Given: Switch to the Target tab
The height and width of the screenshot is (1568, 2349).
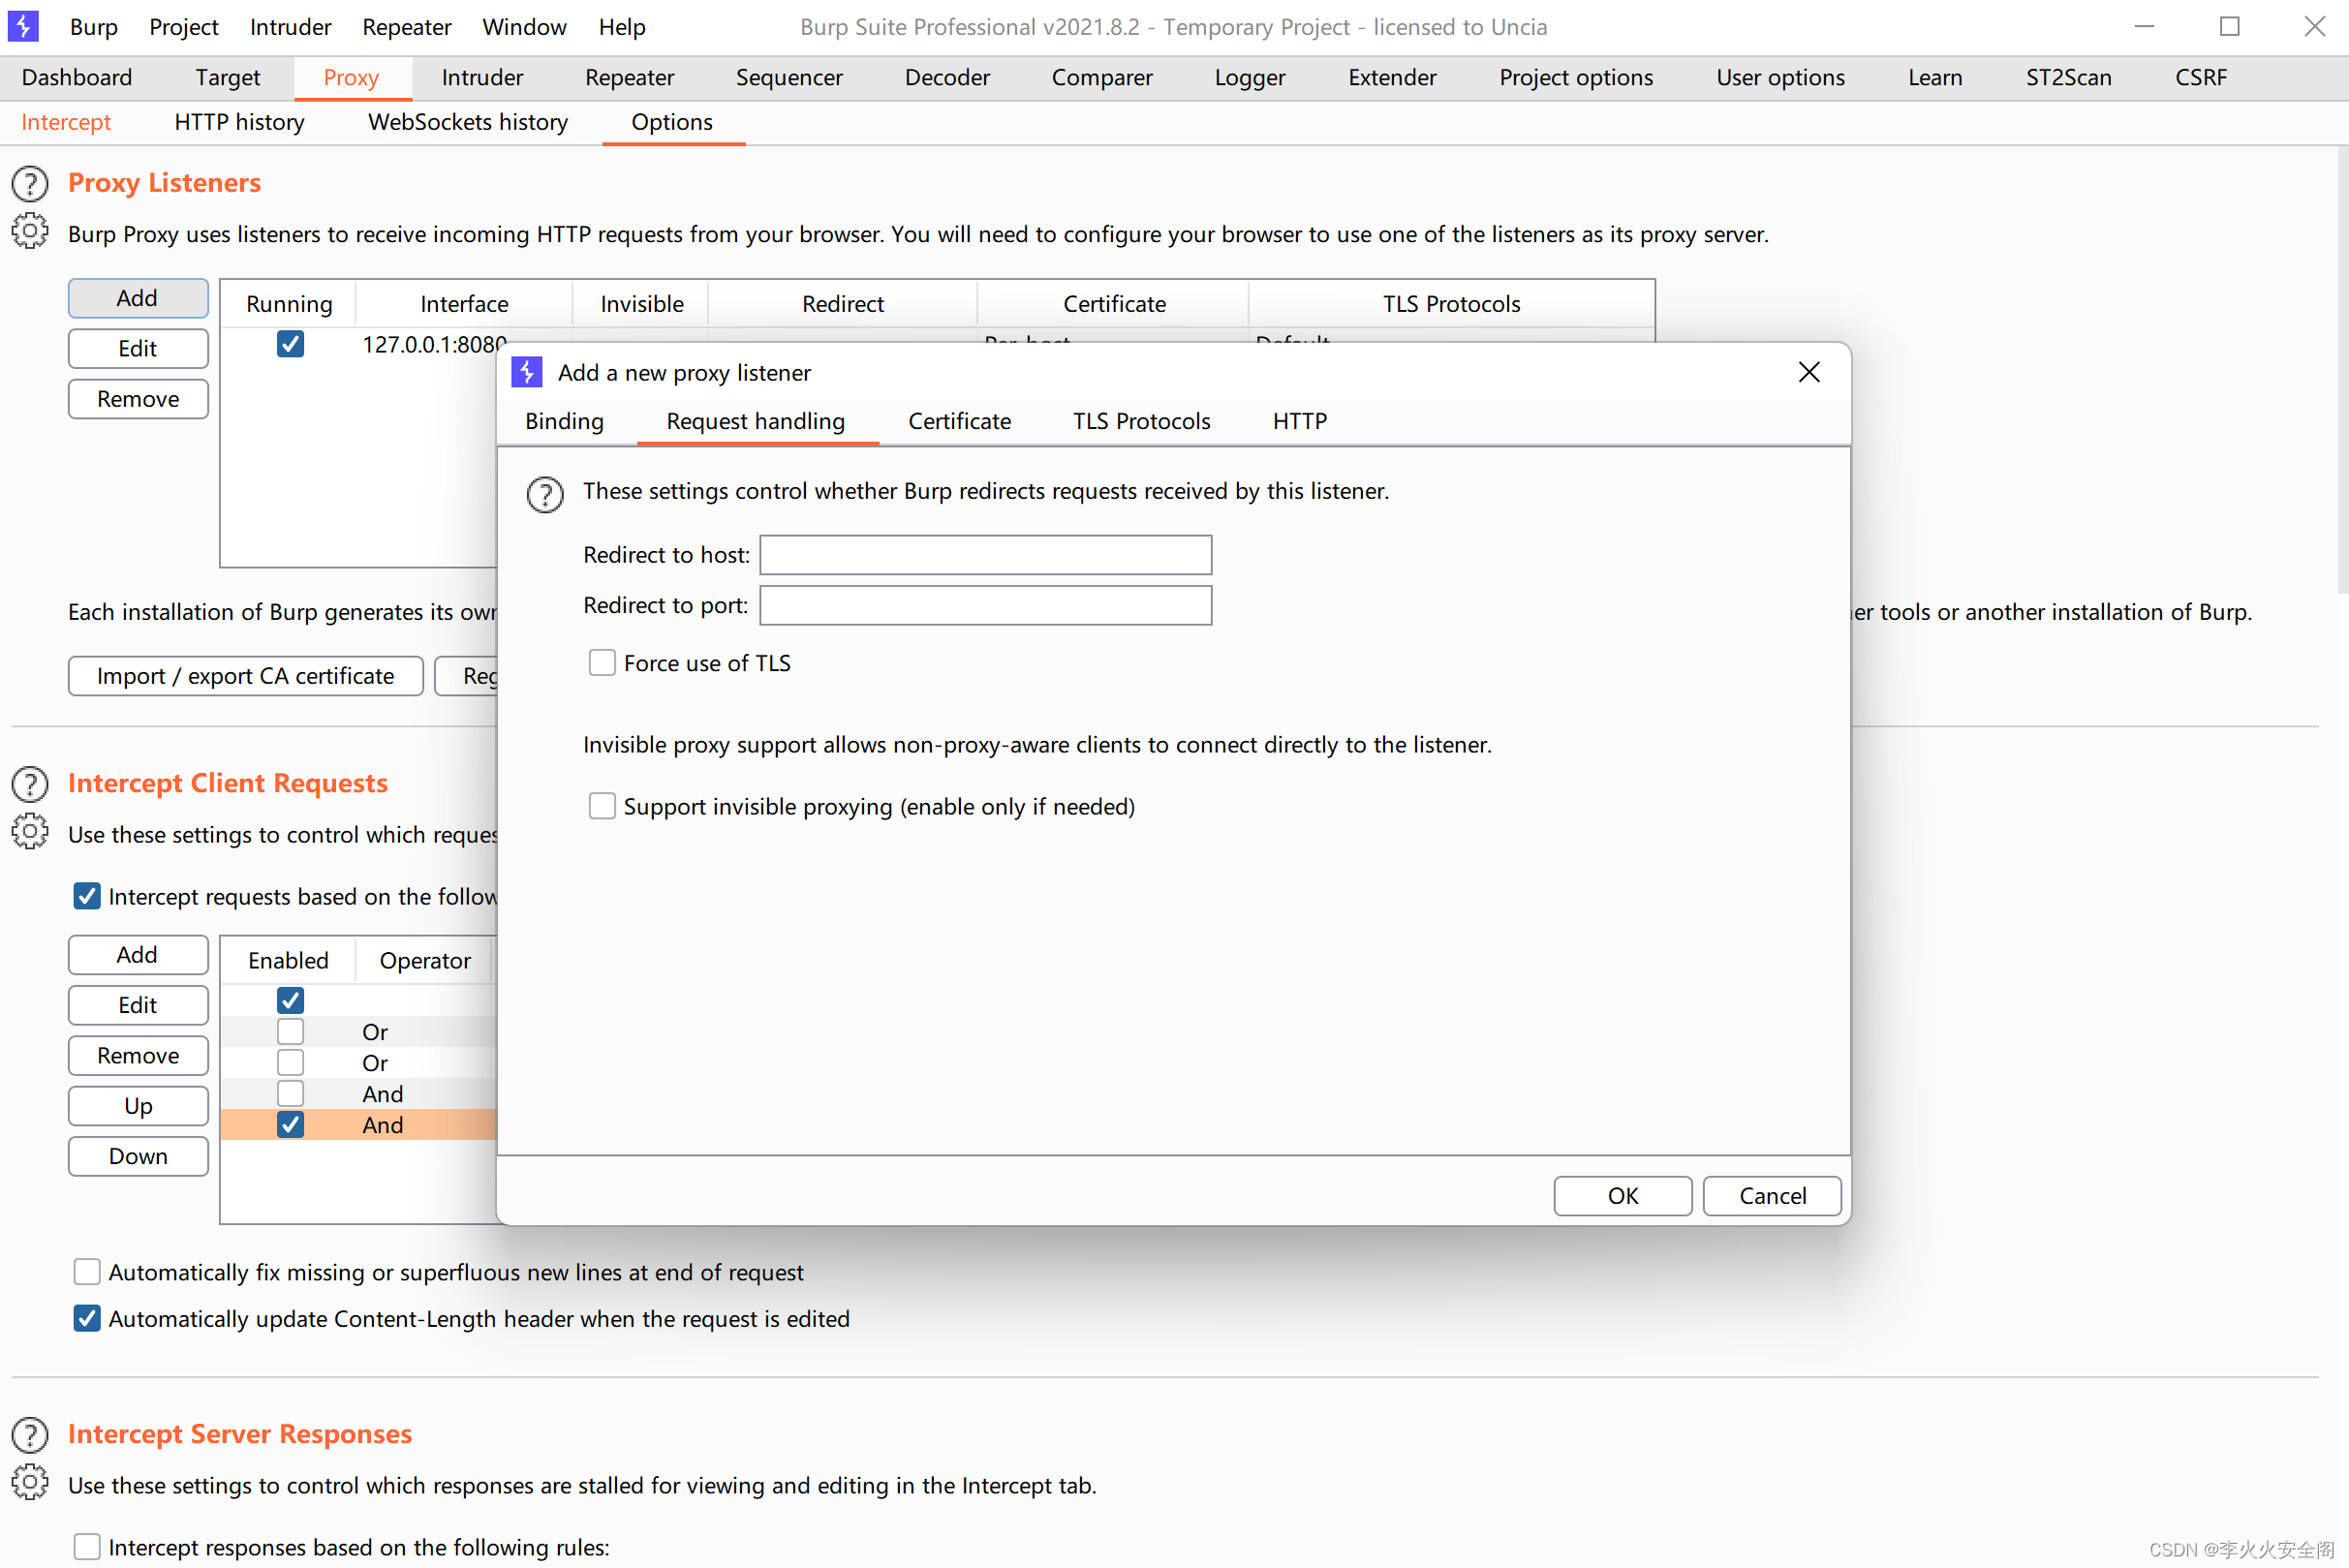Looking at the screenshot, I should pyautogui.click(x=227, y=78).
